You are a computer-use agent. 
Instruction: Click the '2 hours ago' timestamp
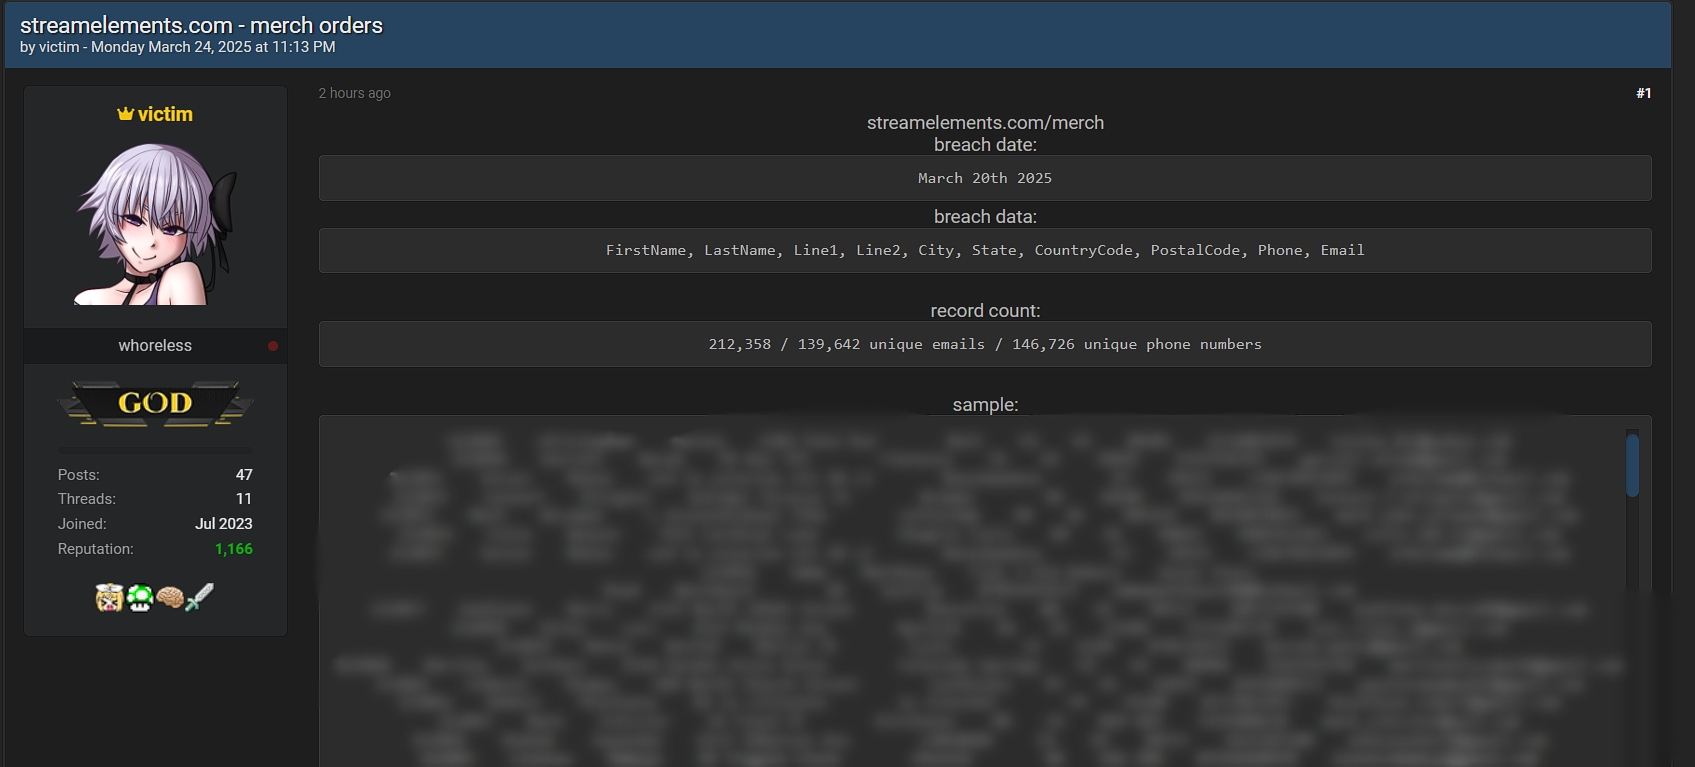[x=354, y=93]
